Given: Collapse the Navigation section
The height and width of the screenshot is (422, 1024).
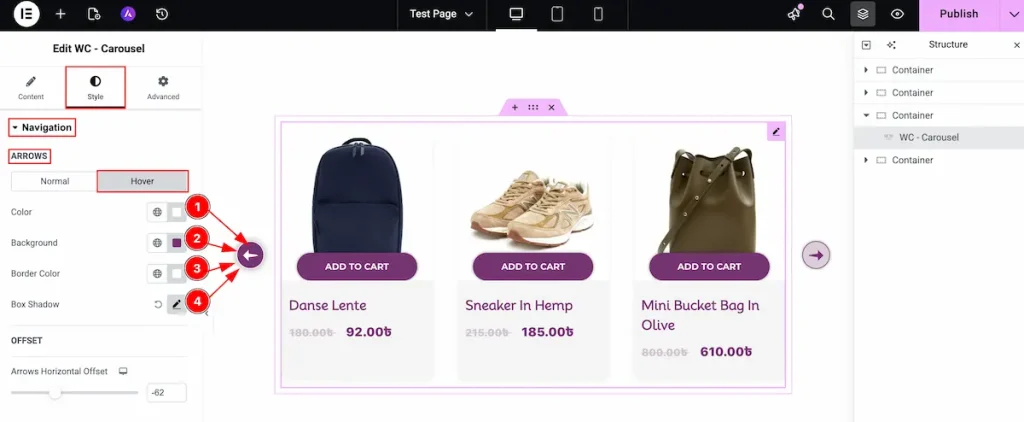Looking at the screenshot, I should point(42,128).
